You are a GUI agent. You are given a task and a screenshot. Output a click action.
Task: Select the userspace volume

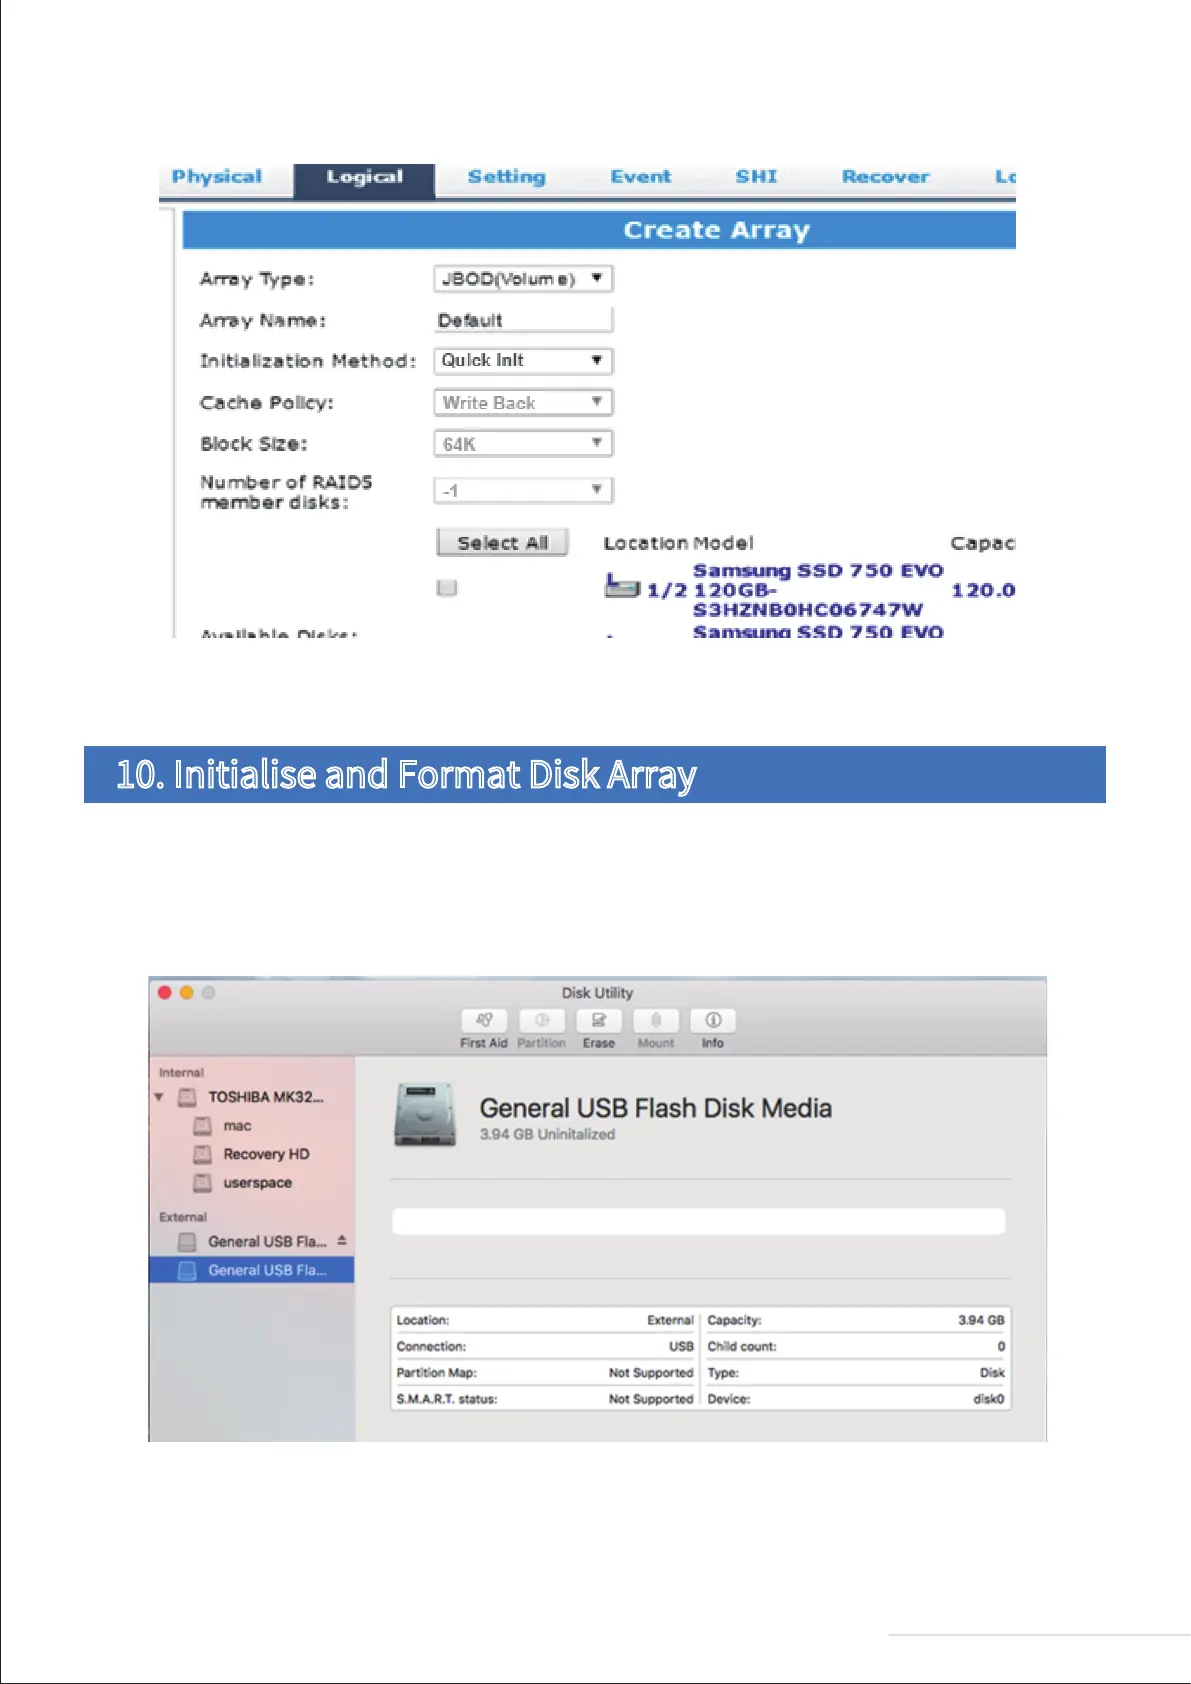[251, 1183]
